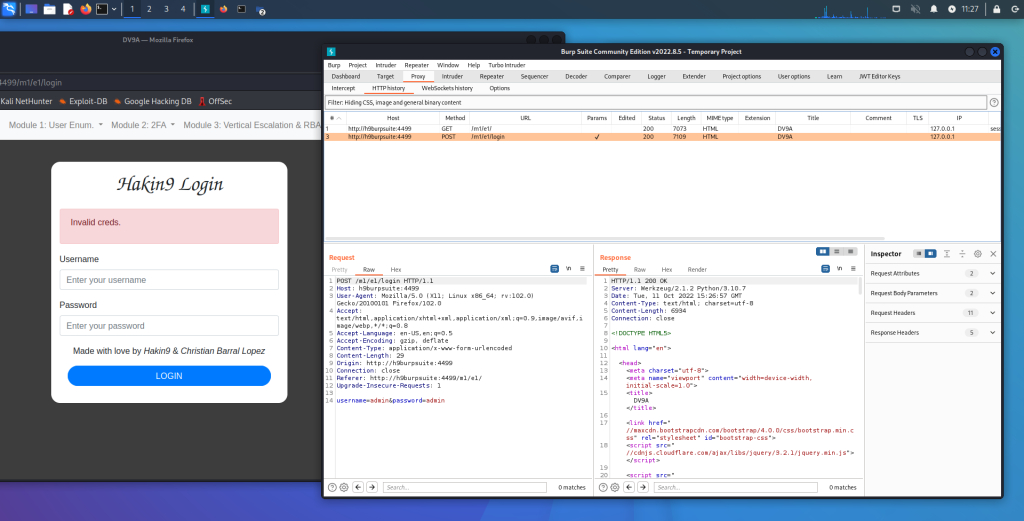Select the side-by-side request/response layout
Image resolution: width=1024 pixels, height=521 pixels.
pyautogui.click(x=823, y=251)
